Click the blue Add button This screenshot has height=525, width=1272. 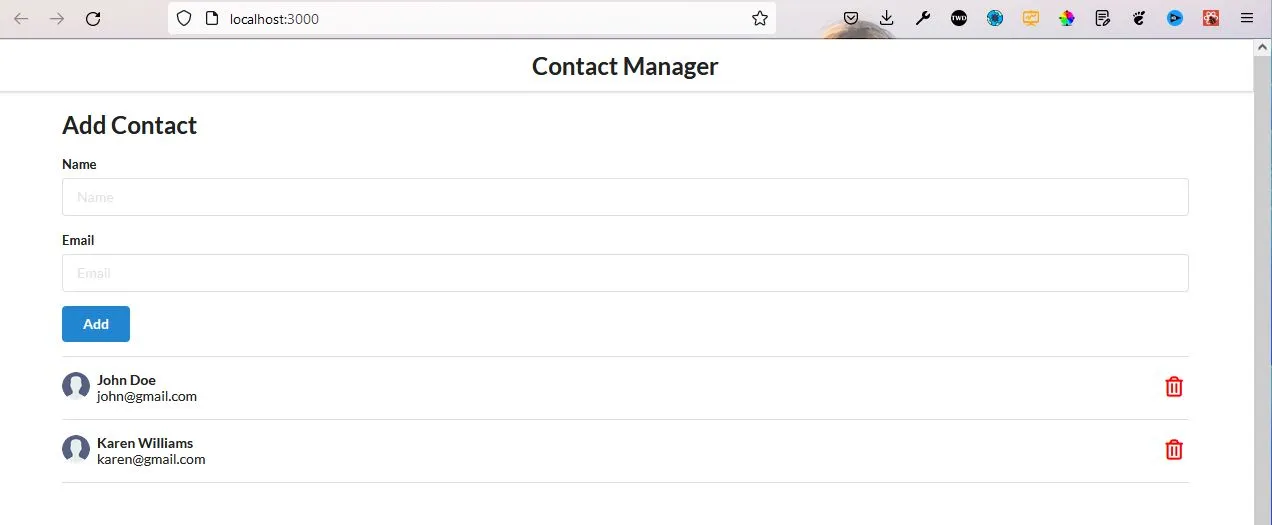96,324
